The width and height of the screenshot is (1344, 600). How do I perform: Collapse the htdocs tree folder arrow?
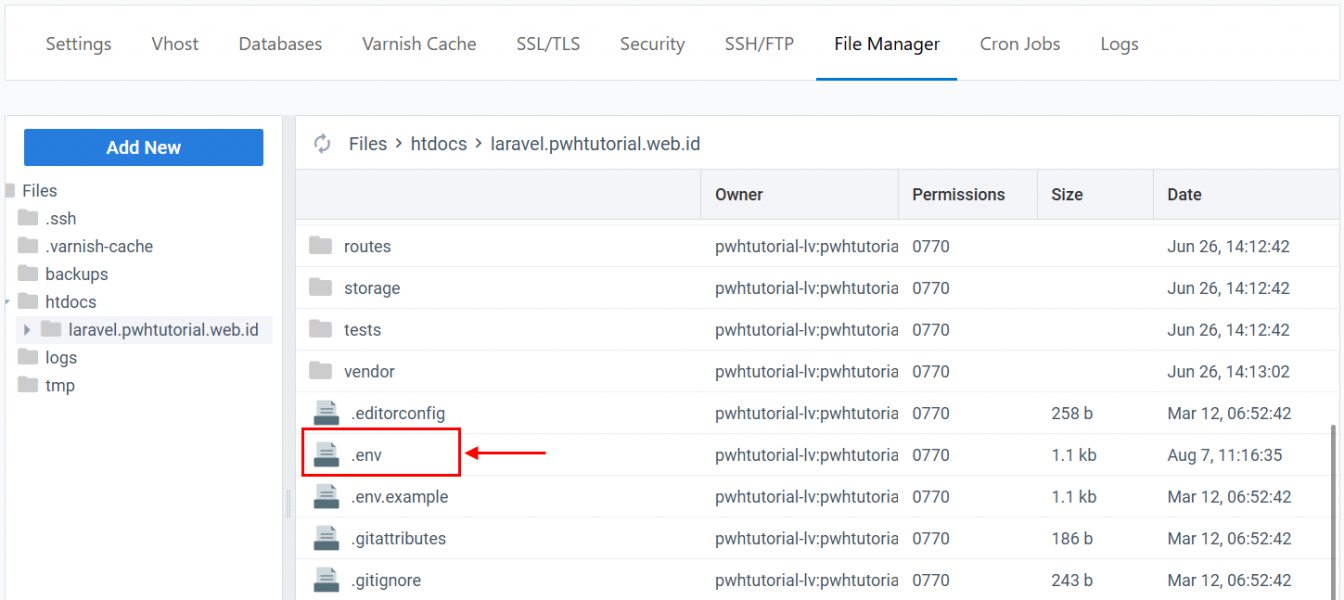click(8, 302)
